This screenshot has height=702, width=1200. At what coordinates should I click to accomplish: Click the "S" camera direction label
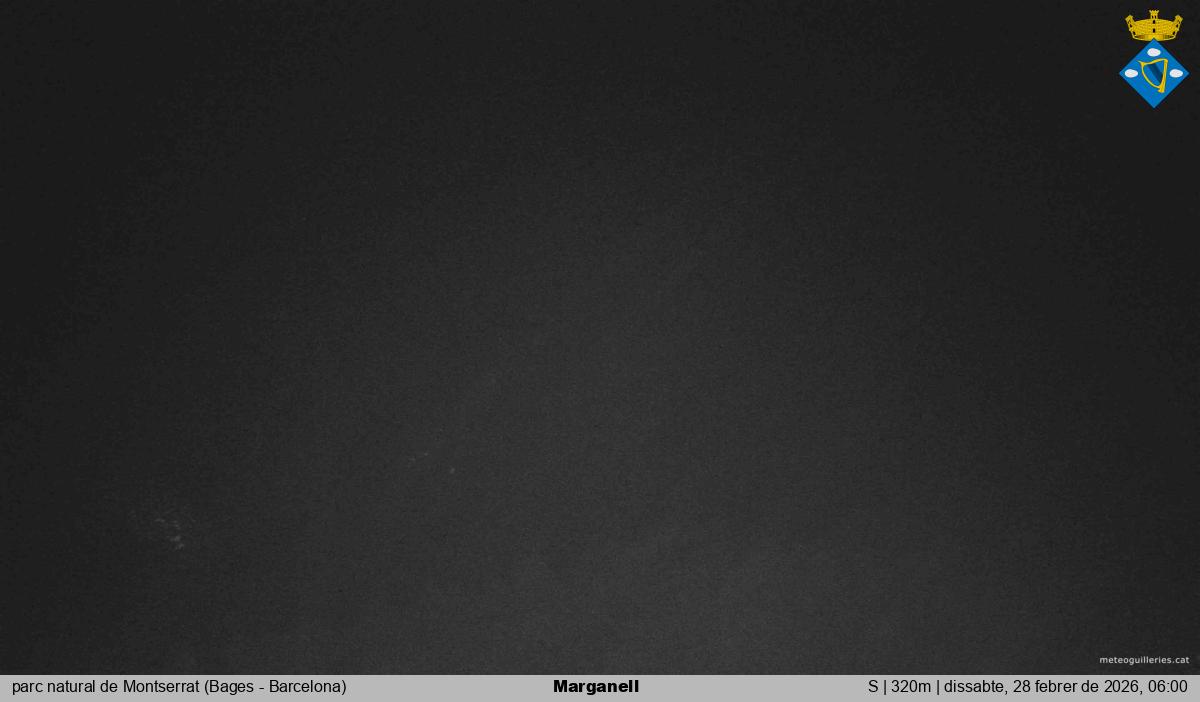(x=873, y=687)
